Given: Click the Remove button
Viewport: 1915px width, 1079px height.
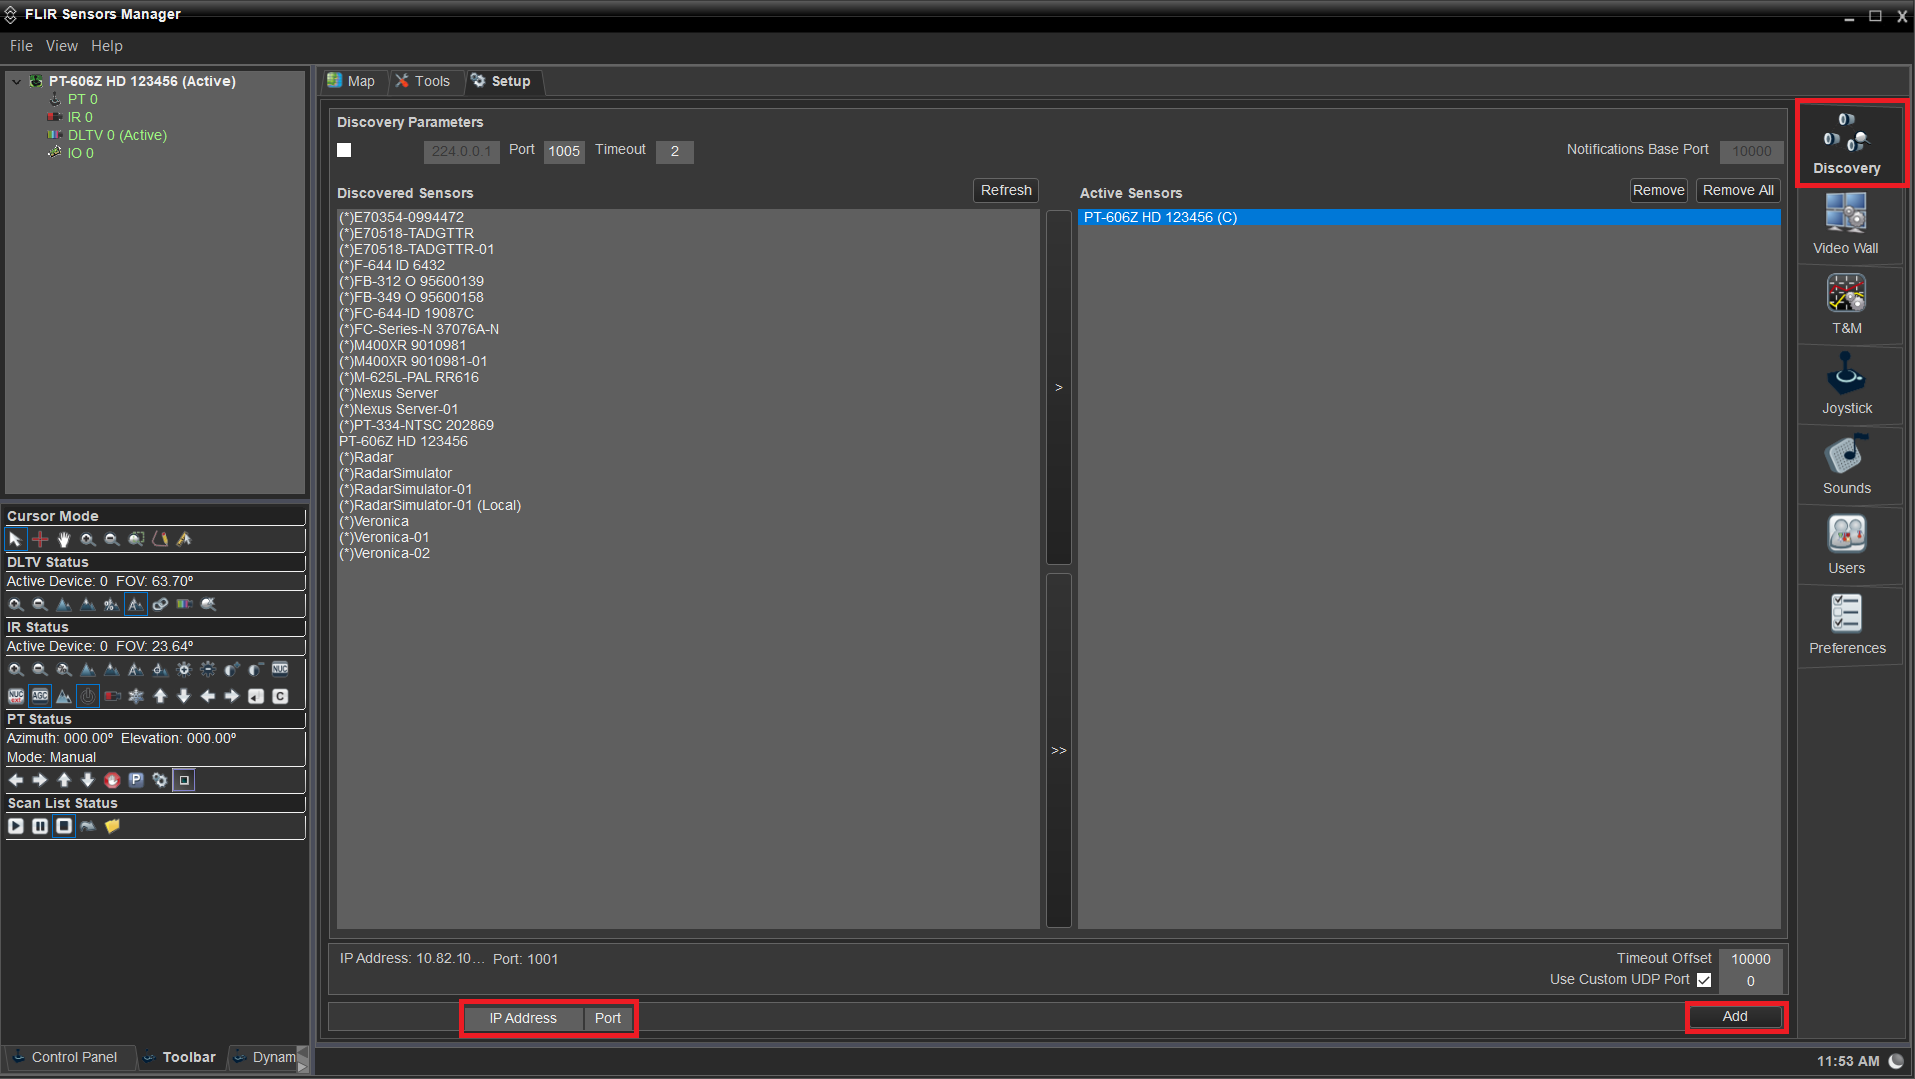Looking at the screenshot, I should click(x=1658, y=190).
